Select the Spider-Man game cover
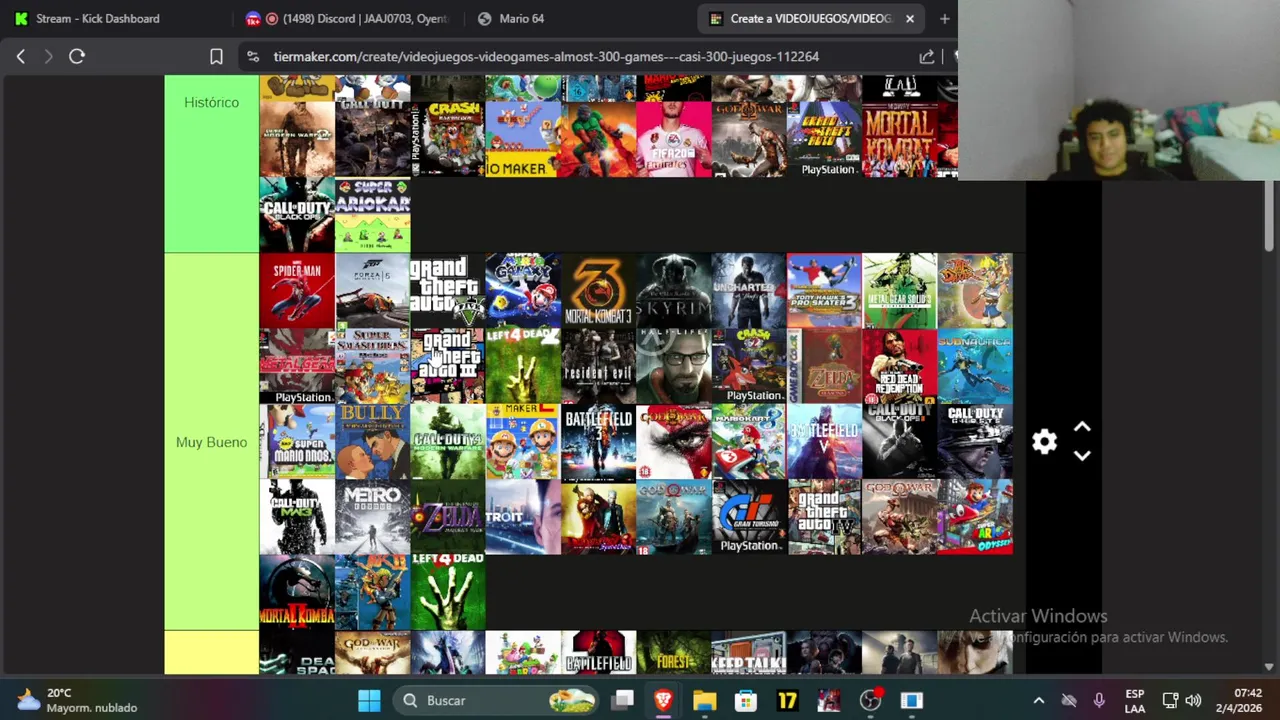The width and height of the screenshot is (1280, 720). [x=297, y=290]
